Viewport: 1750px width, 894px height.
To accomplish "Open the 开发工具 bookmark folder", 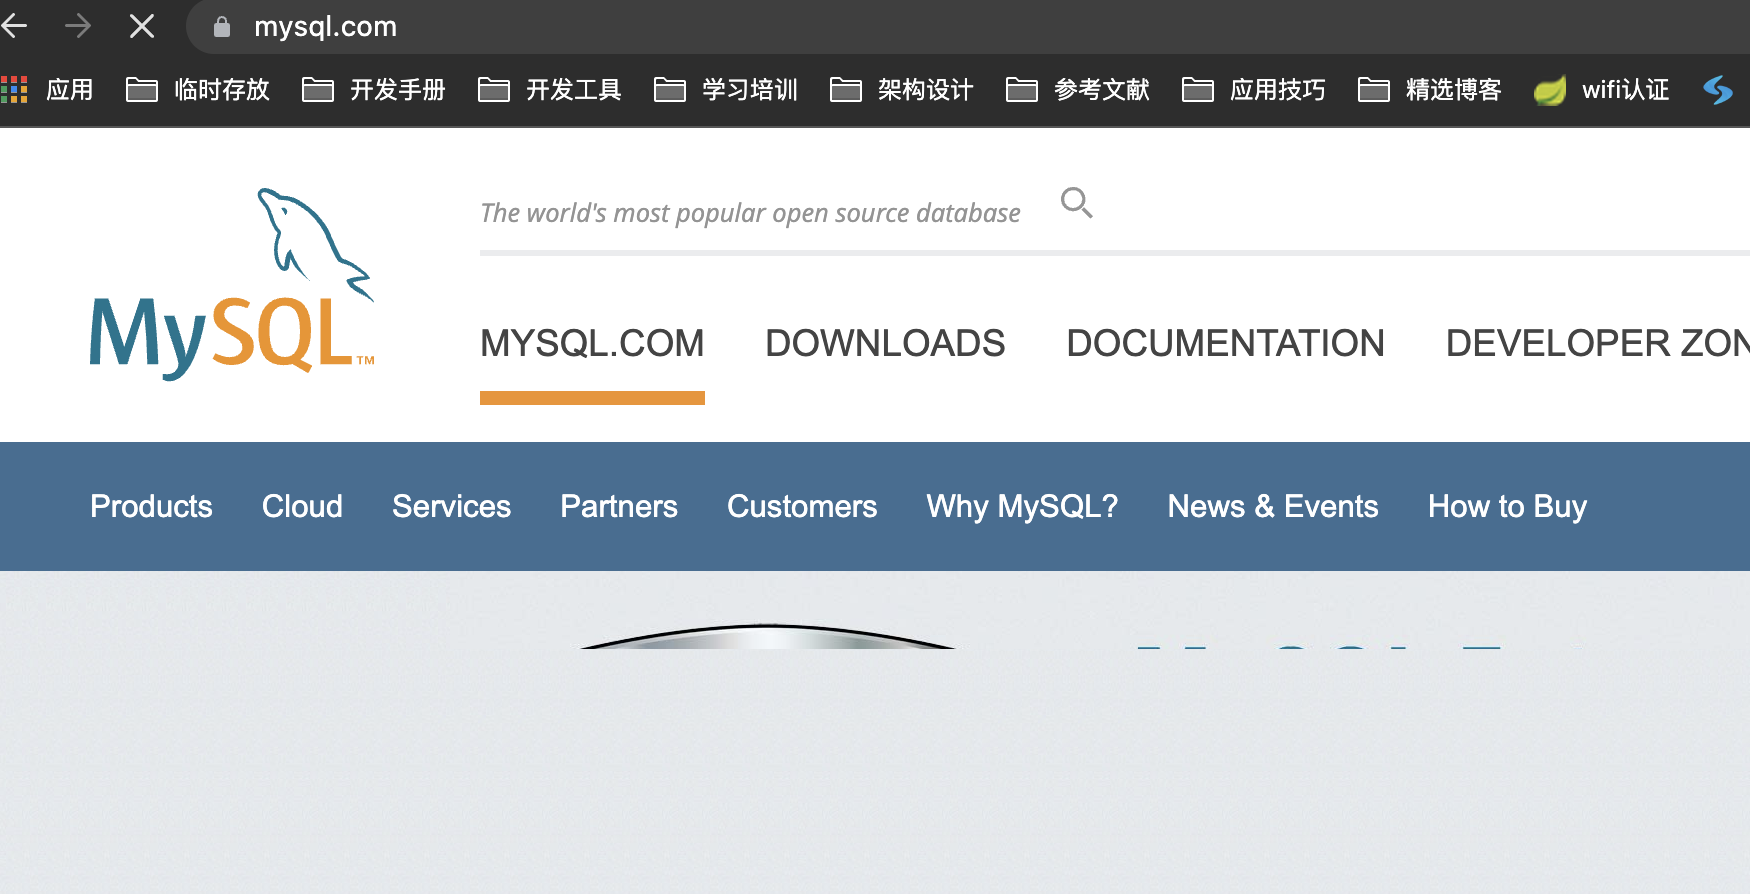I will click(x=550, y=90).
